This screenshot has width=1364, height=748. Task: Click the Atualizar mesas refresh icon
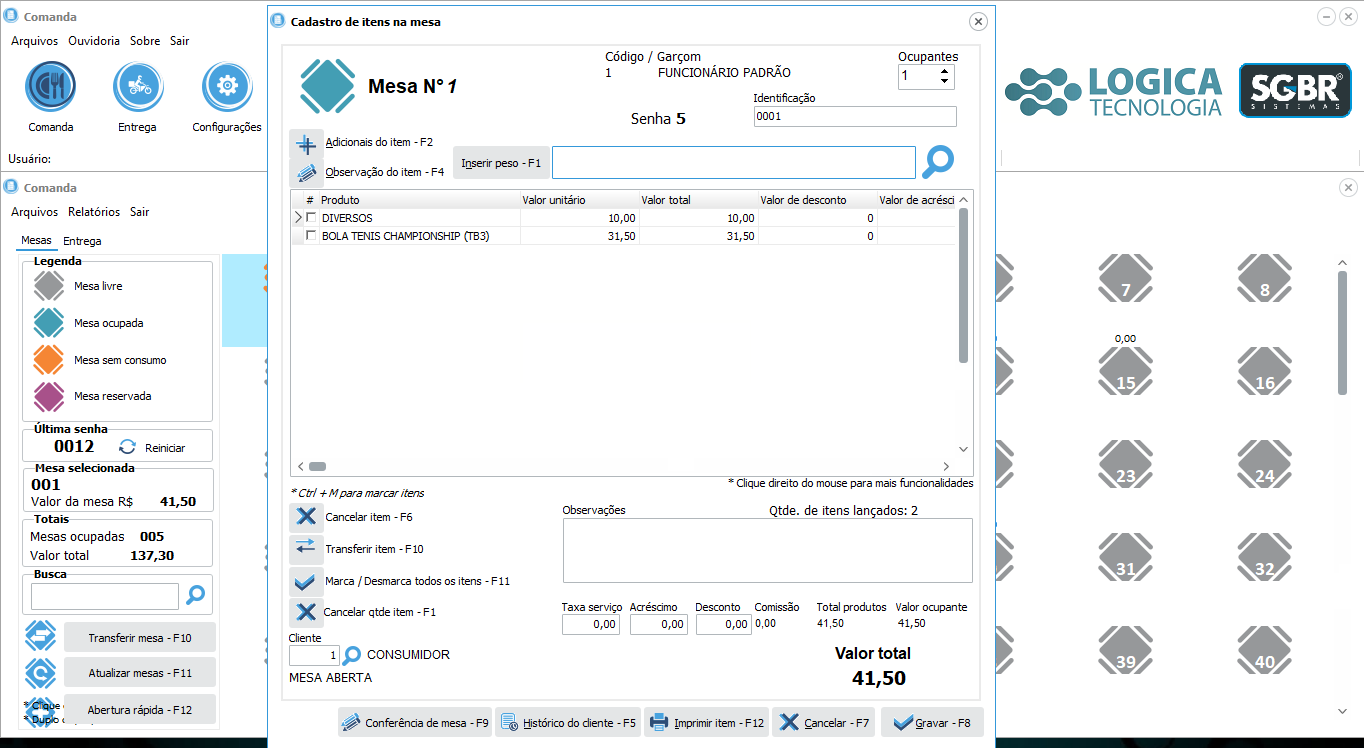coord(40,672)
